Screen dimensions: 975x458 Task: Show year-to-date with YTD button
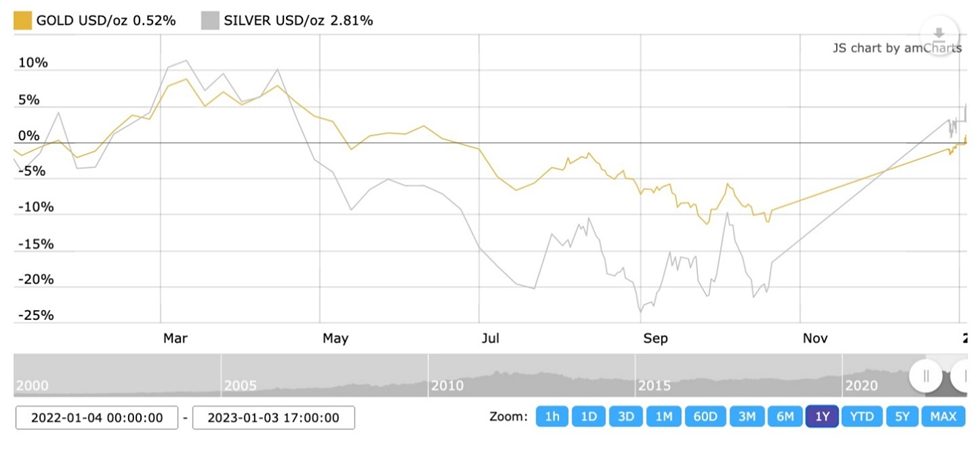862,417
